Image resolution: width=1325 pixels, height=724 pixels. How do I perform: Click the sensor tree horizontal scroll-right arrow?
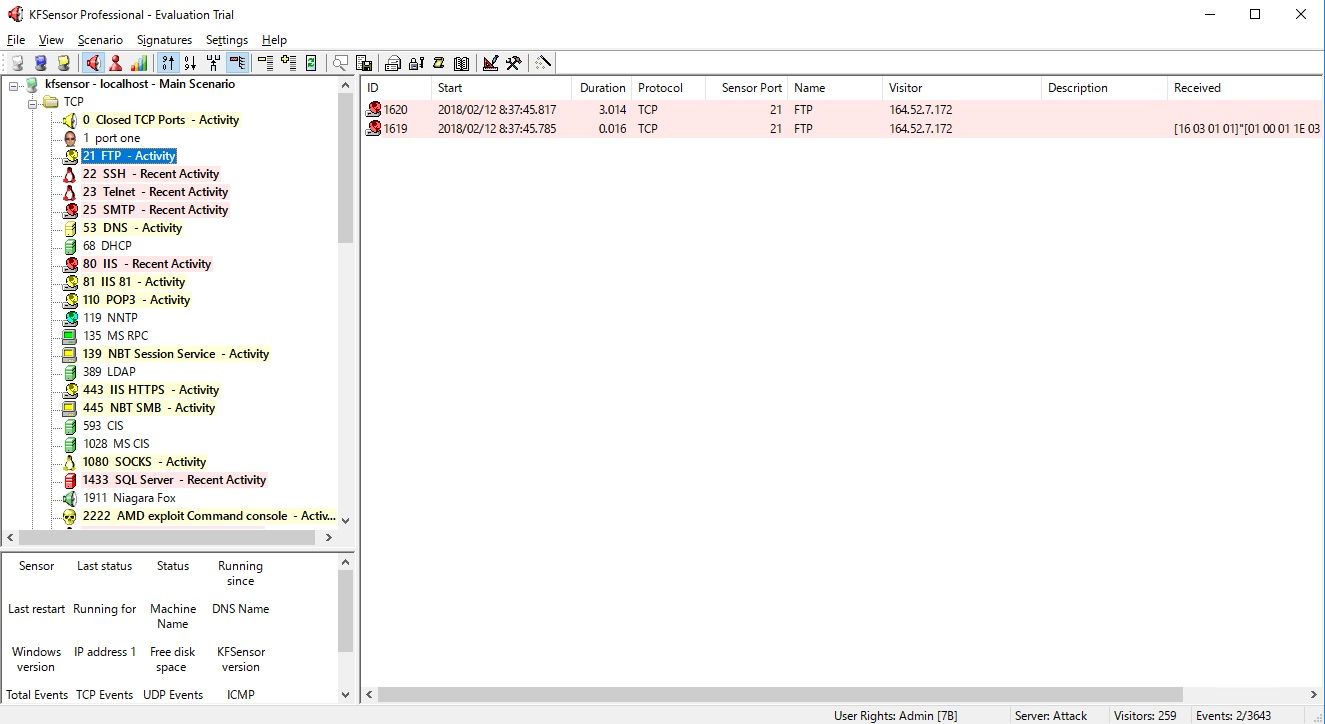tap(329, 537)
